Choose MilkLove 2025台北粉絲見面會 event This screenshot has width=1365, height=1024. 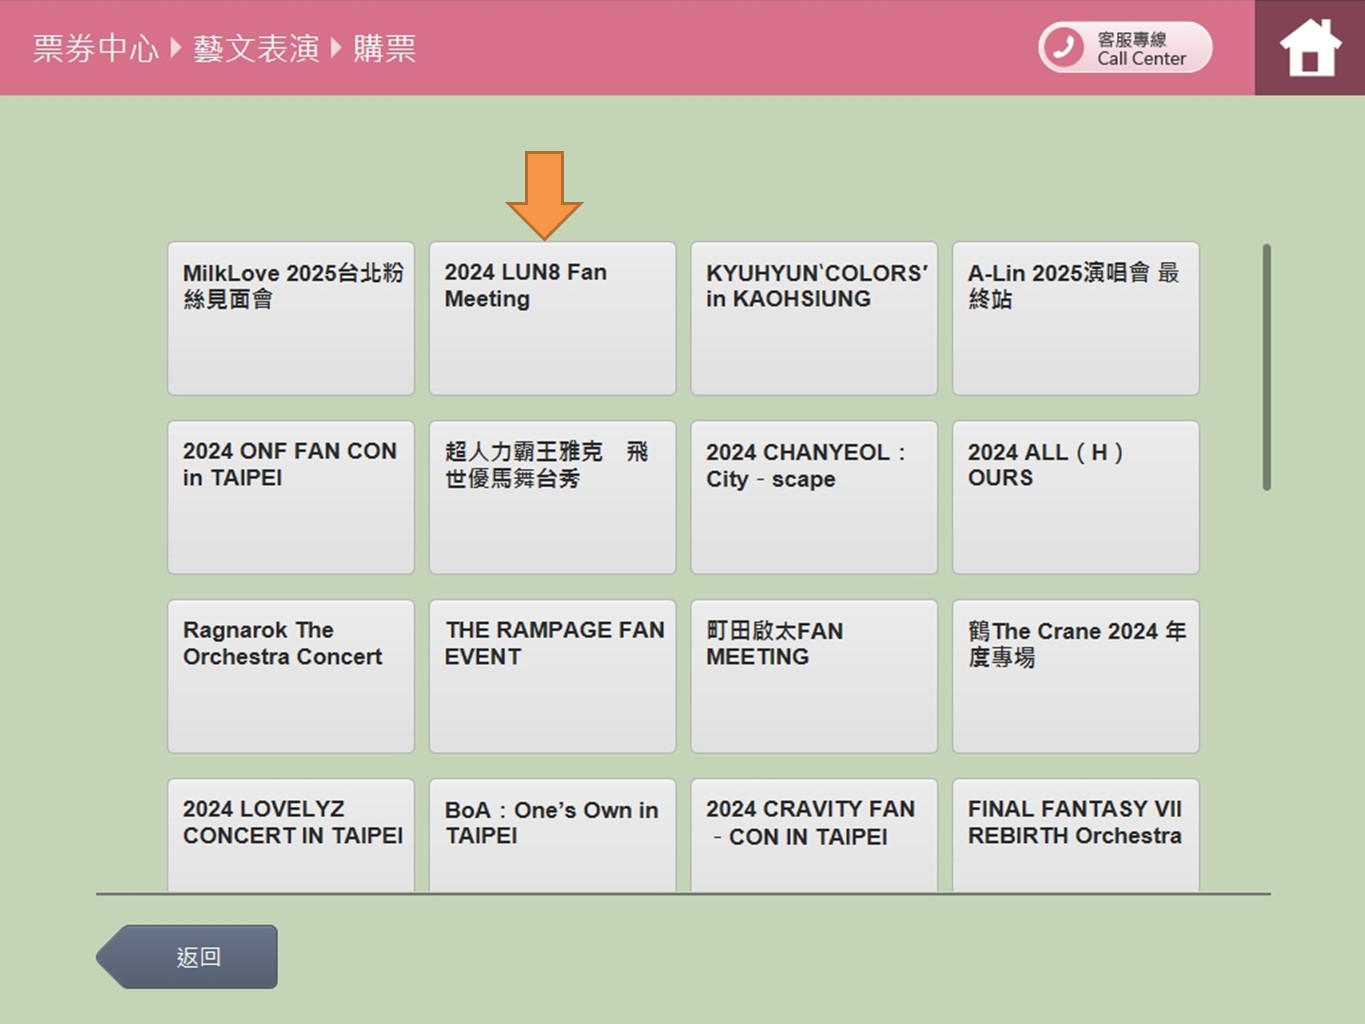coord(291,318)
